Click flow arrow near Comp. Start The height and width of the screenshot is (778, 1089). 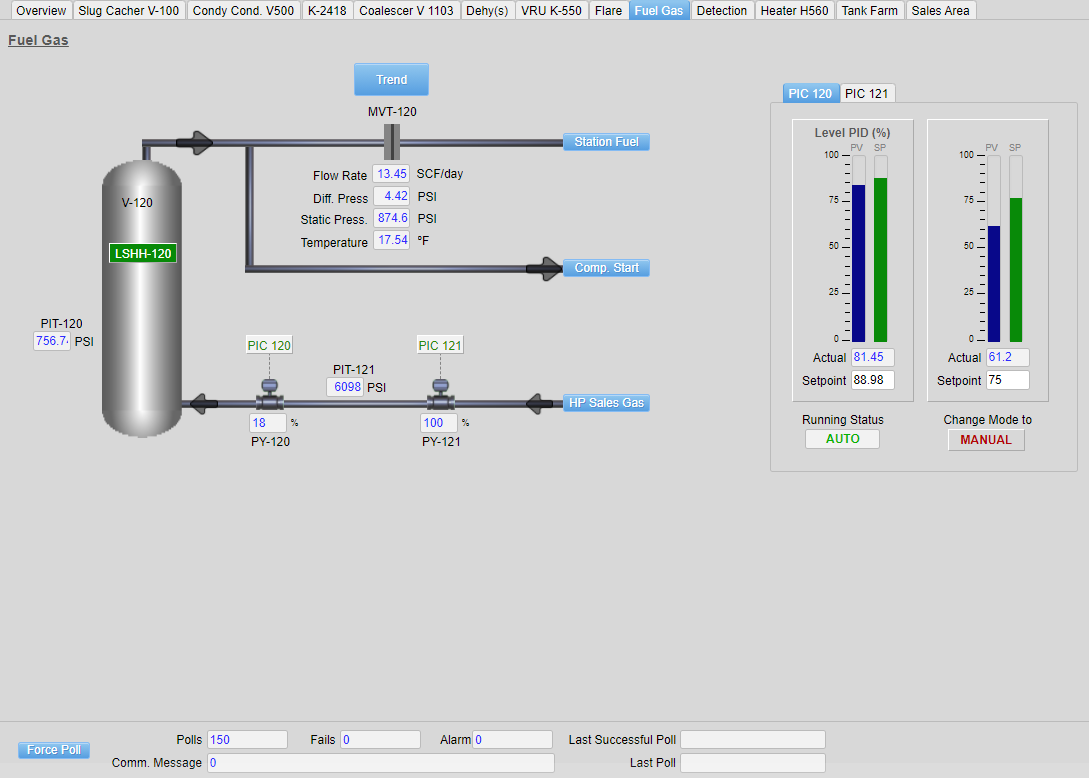(544, 268)
